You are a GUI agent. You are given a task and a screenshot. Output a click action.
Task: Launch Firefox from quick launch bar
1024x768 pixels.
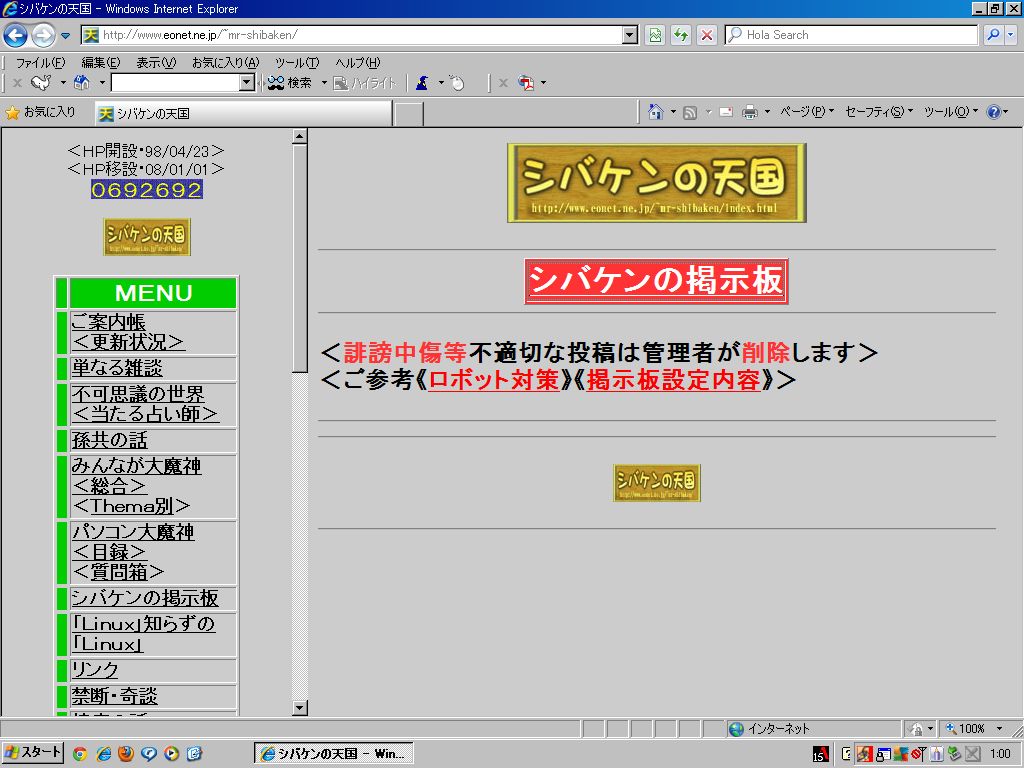pyautogui.click(x=125, y=754)
